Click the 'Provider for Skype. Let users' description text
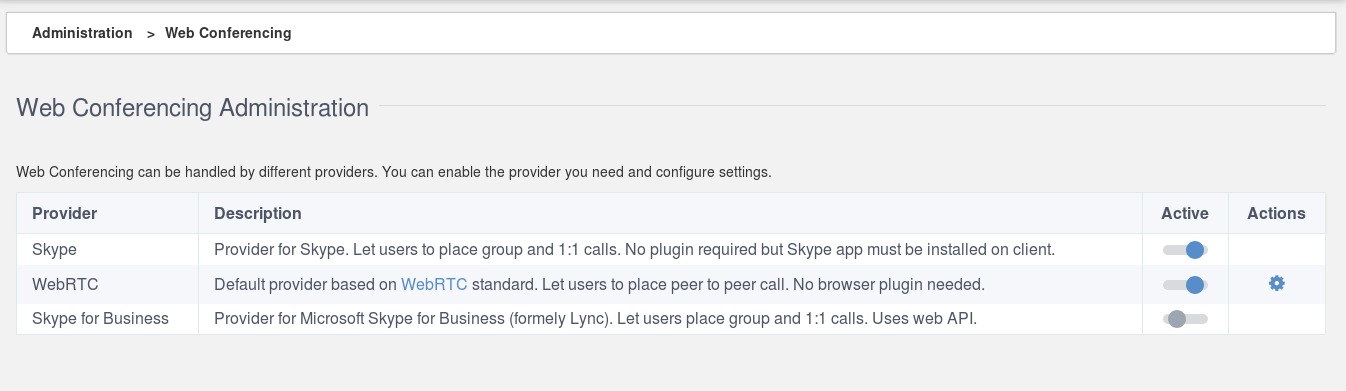Viewport: 1346px width, 391px height. (x=635, y=249)
